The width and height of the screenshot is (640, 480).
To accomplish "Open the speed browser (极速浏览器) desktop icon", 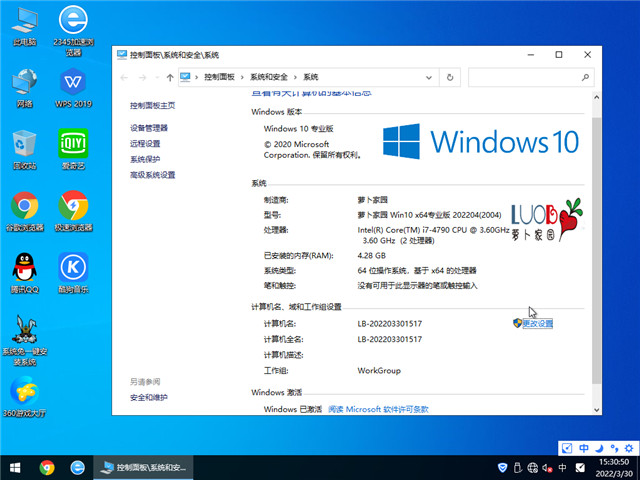I will [x=73, y=211].
